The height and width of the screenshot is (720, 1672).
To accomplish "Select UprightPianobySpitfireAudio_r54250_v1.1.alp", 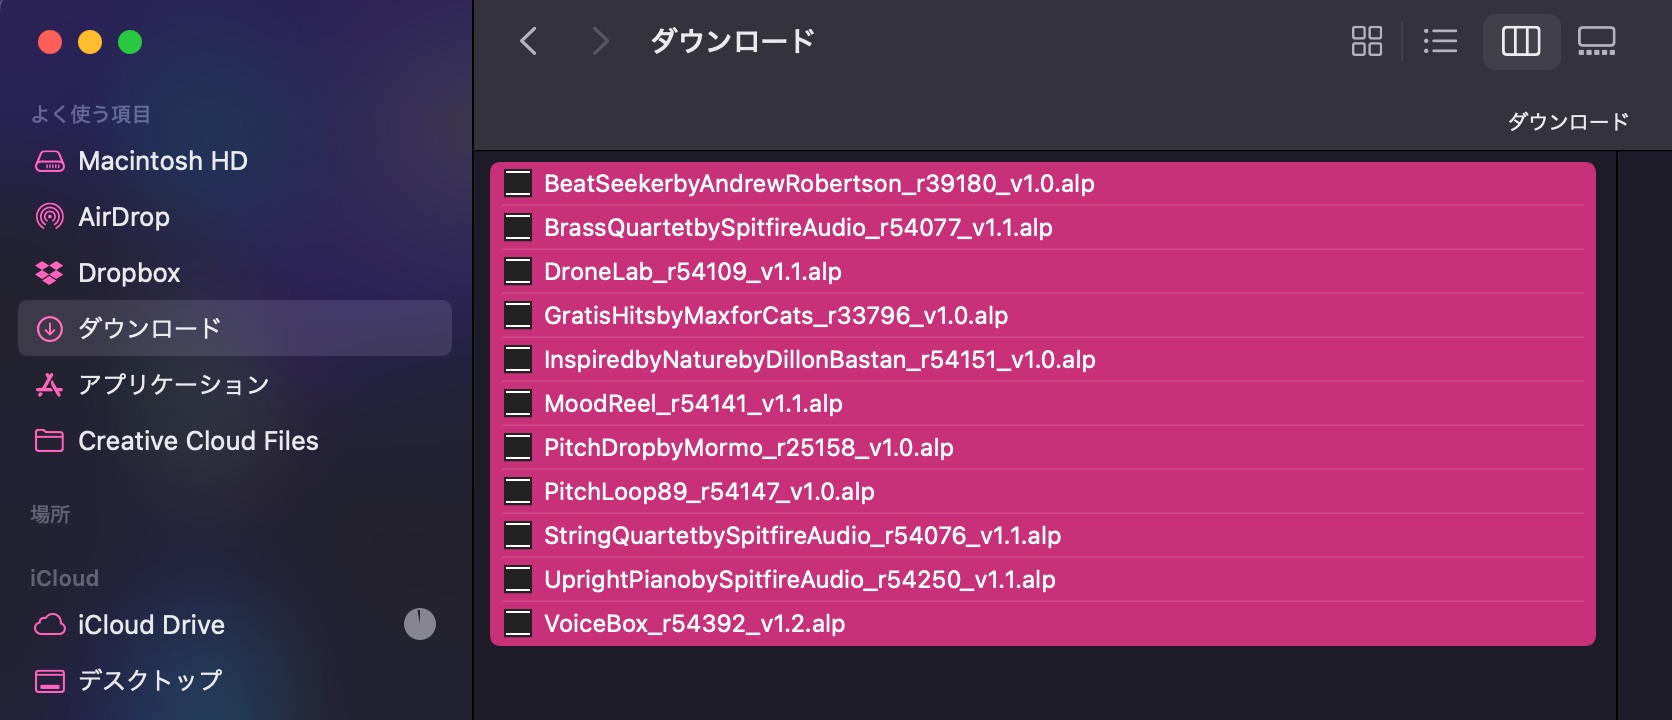I will (1043, 579).
